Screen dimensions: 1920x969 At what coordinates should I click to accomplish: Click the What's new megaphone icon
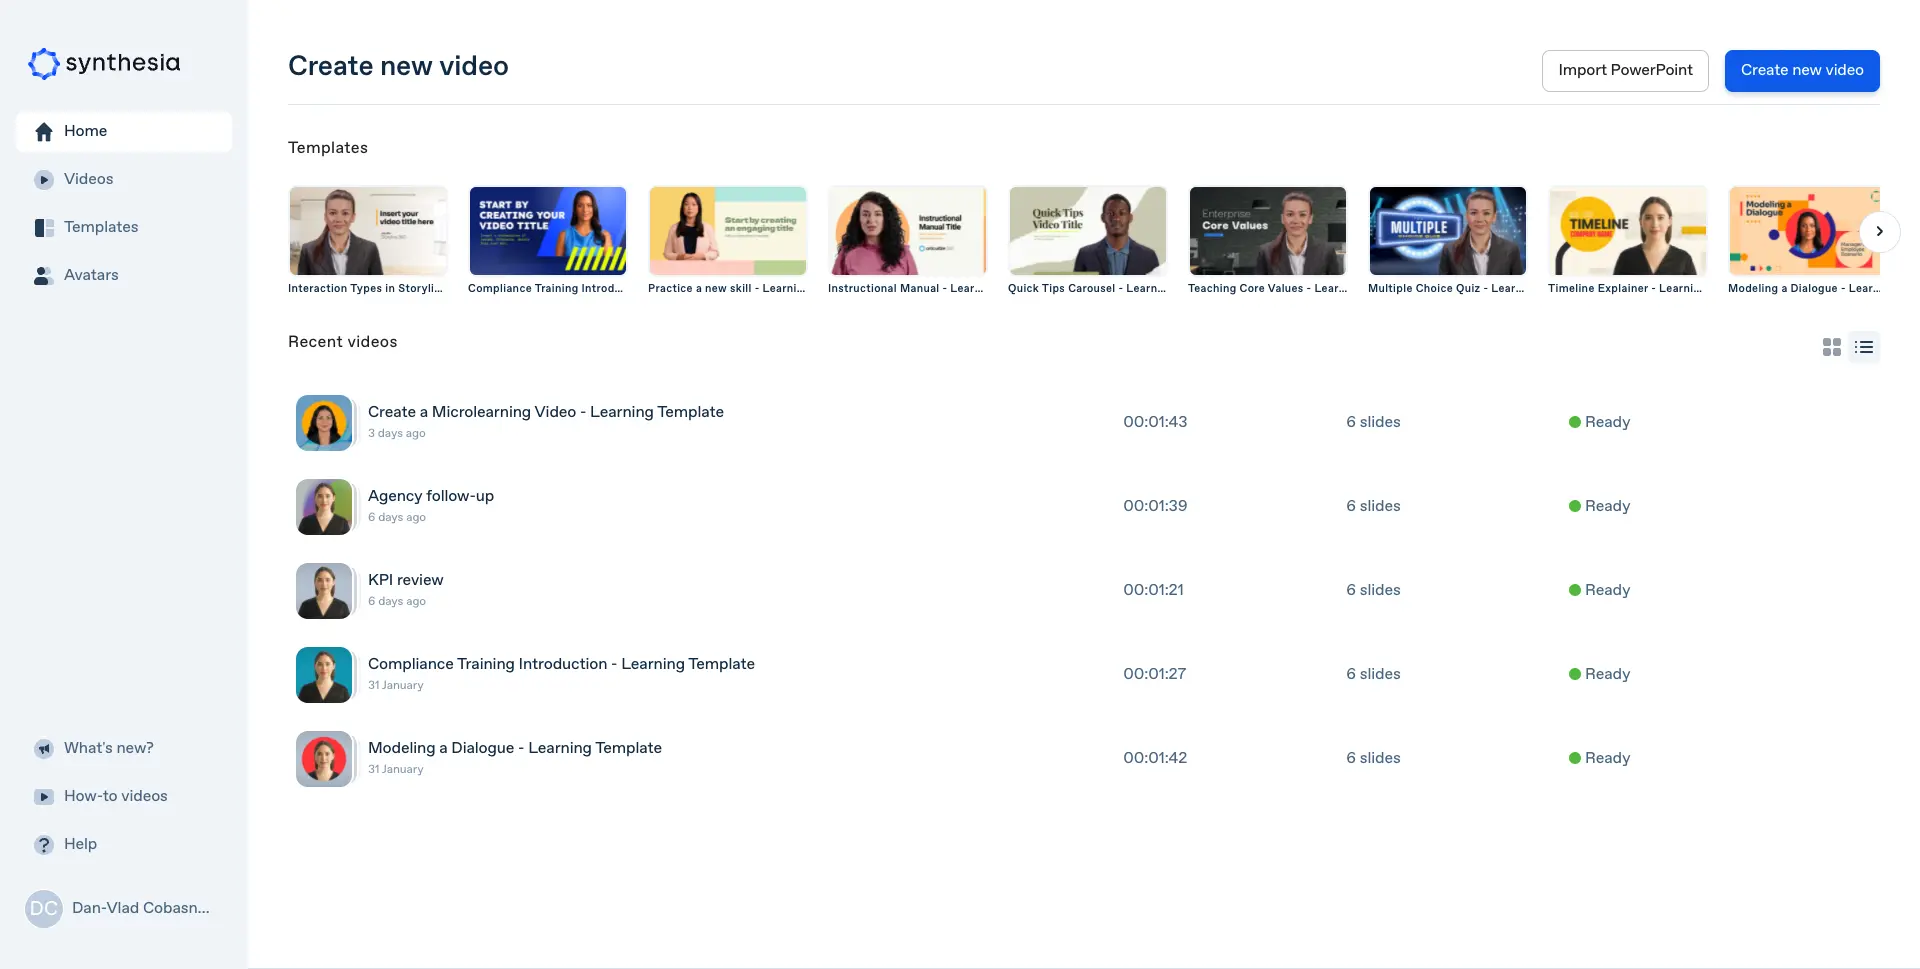click(x=44, y=749)
